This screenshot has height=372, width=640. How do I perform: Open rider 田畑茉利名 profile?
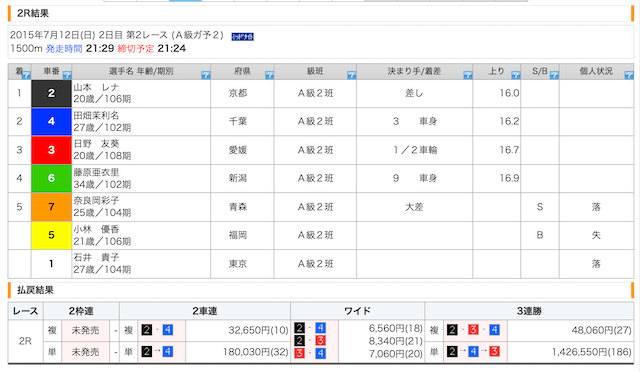tap(96, 116)
